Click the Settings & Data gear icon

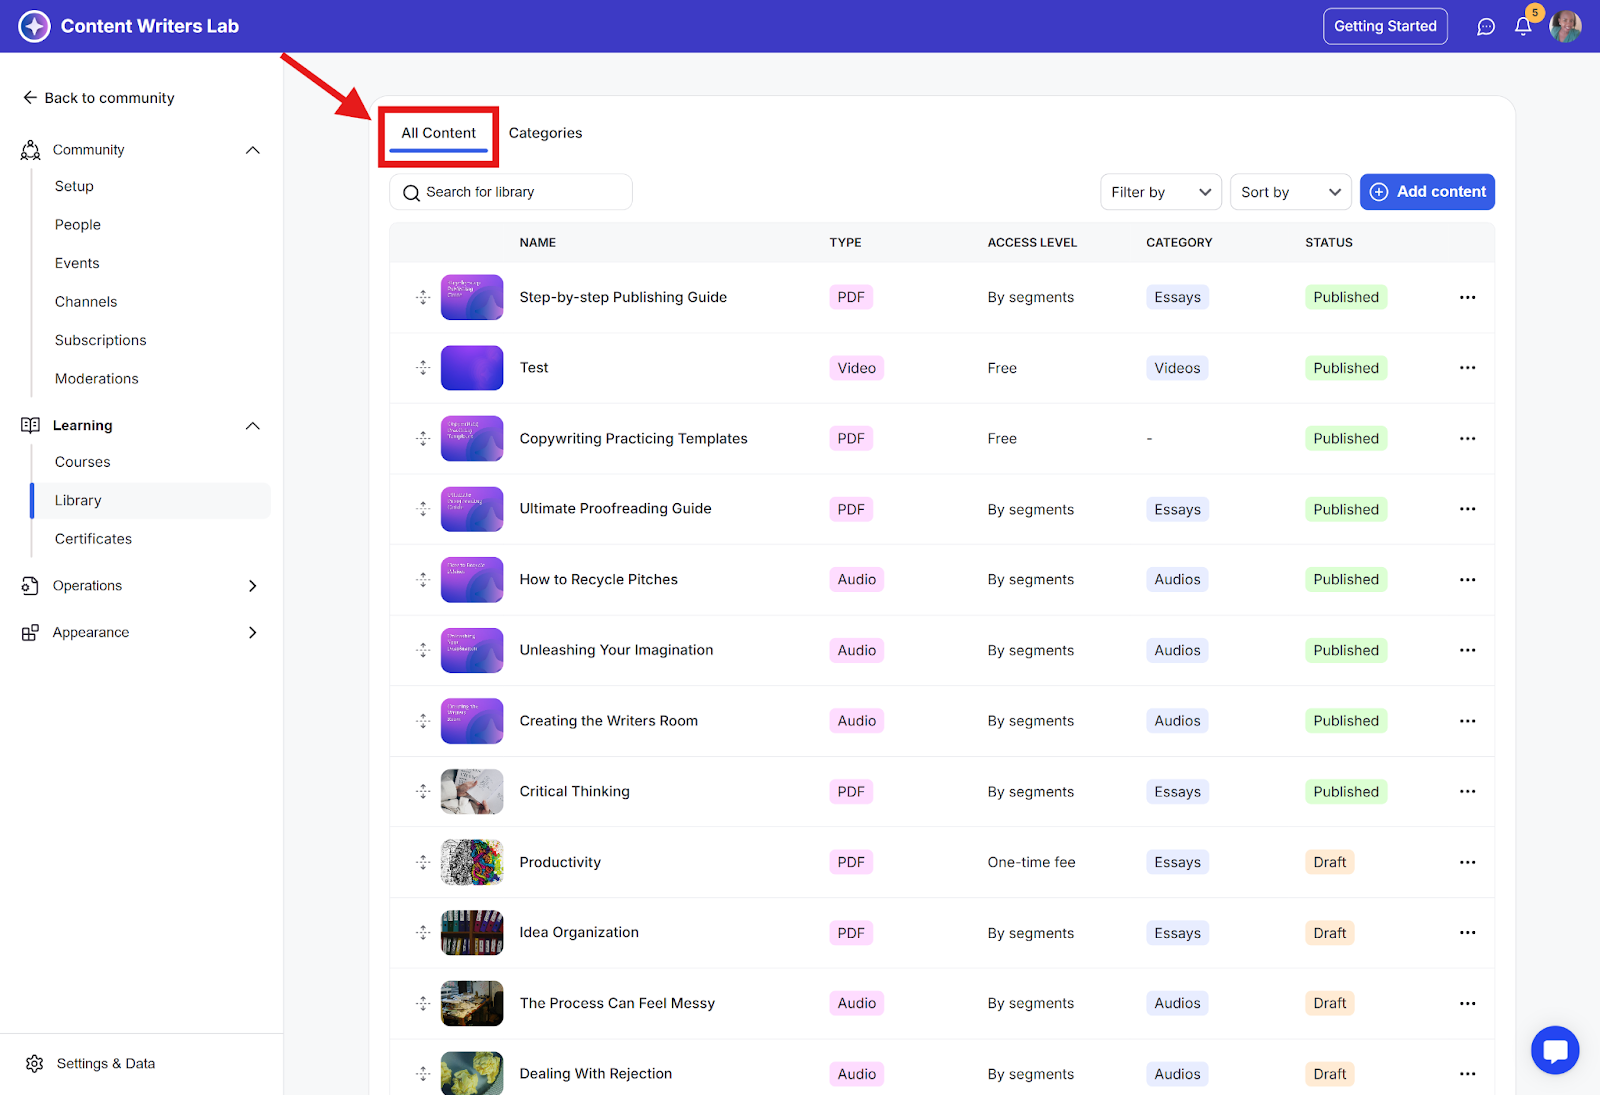tap(35, 1064)
